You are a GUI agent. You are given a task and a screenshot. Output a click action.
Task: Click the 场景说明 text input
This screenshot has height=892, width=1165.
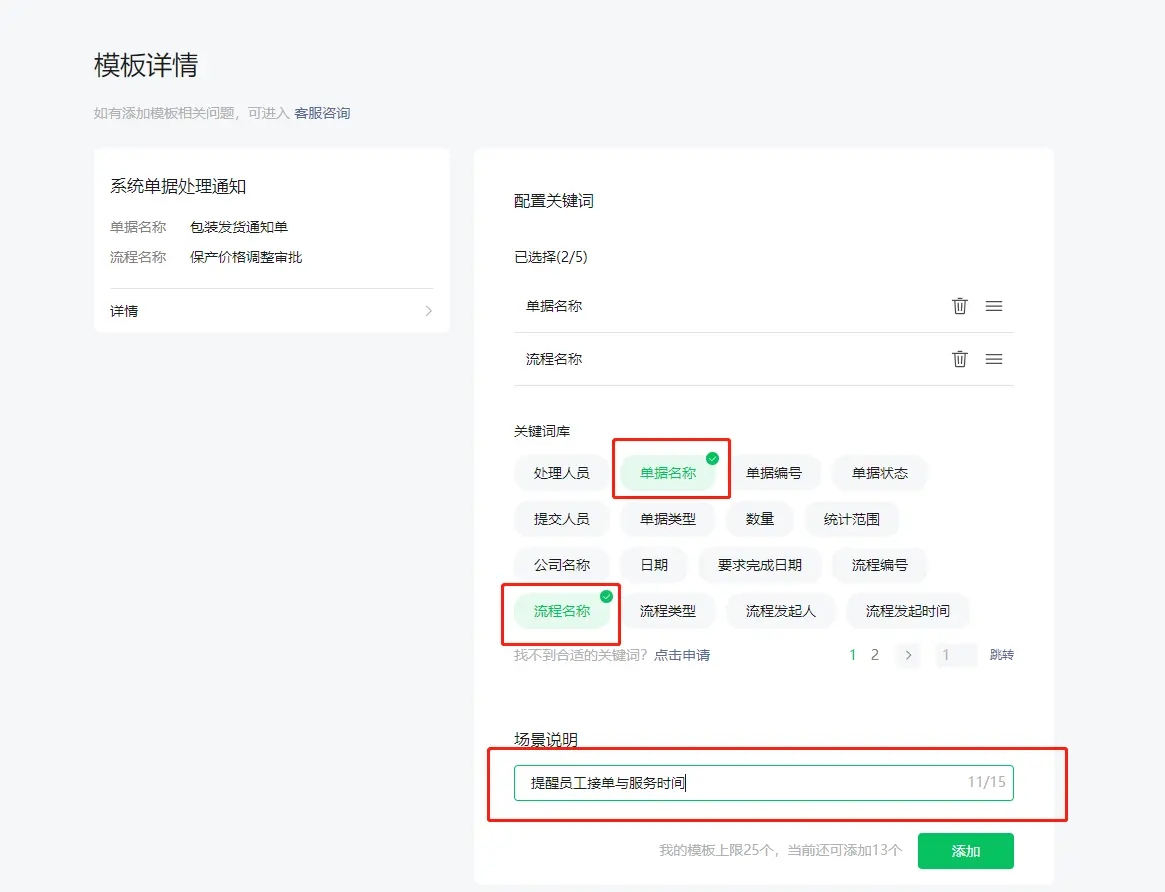pos(740,783)
